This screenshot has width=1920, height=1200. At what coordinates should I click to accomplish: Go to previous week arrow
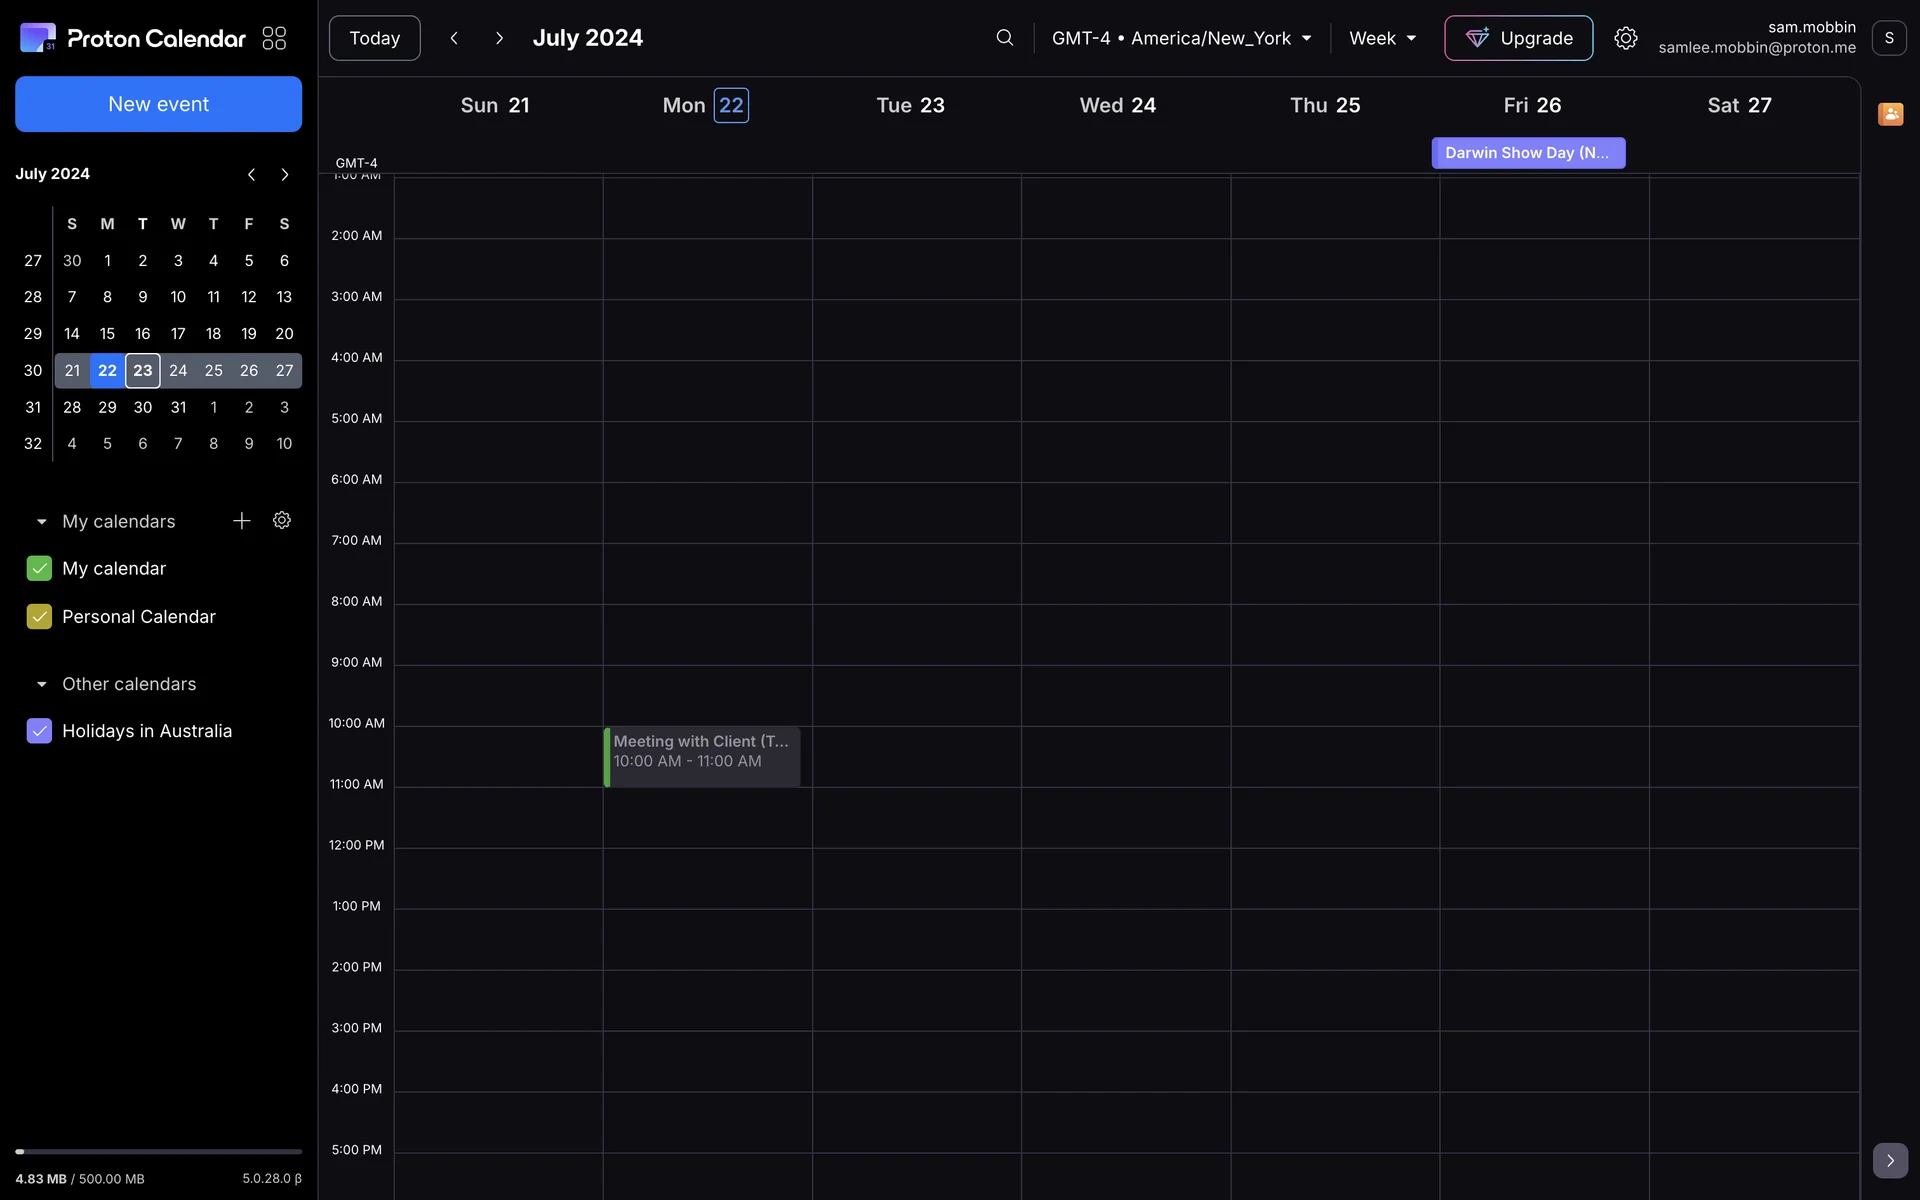point(454,38)
